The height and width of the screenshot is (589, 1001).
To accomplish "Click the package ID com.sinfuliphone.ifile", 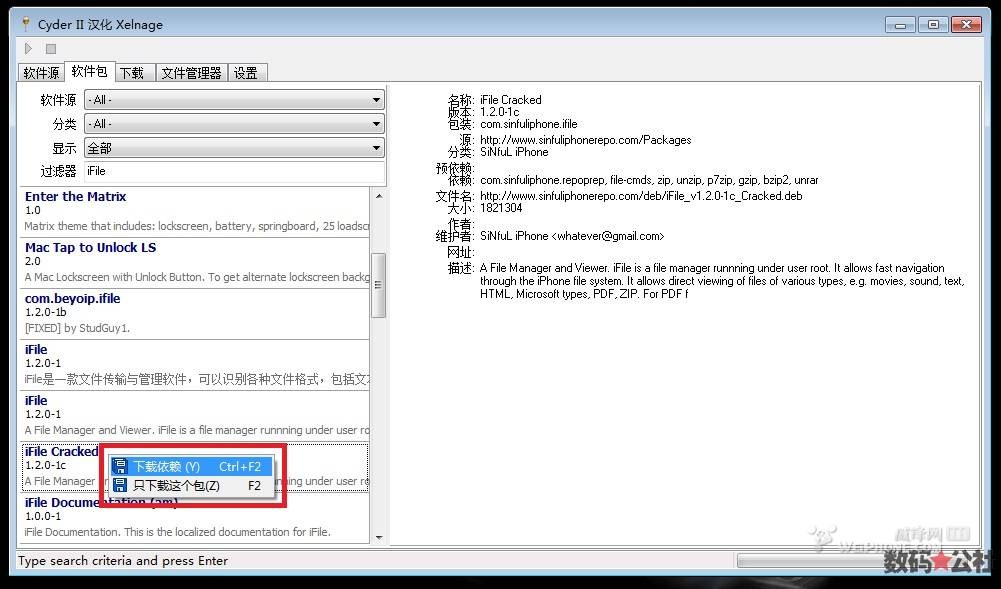I will click(x=529, y=124).
